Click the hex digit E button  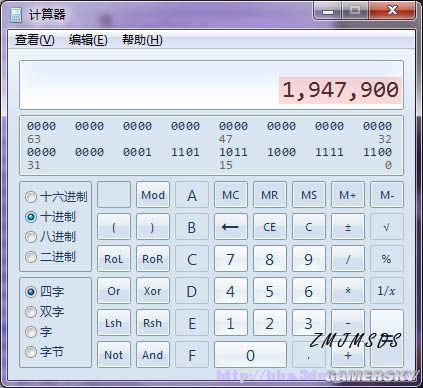click(192, 323)
